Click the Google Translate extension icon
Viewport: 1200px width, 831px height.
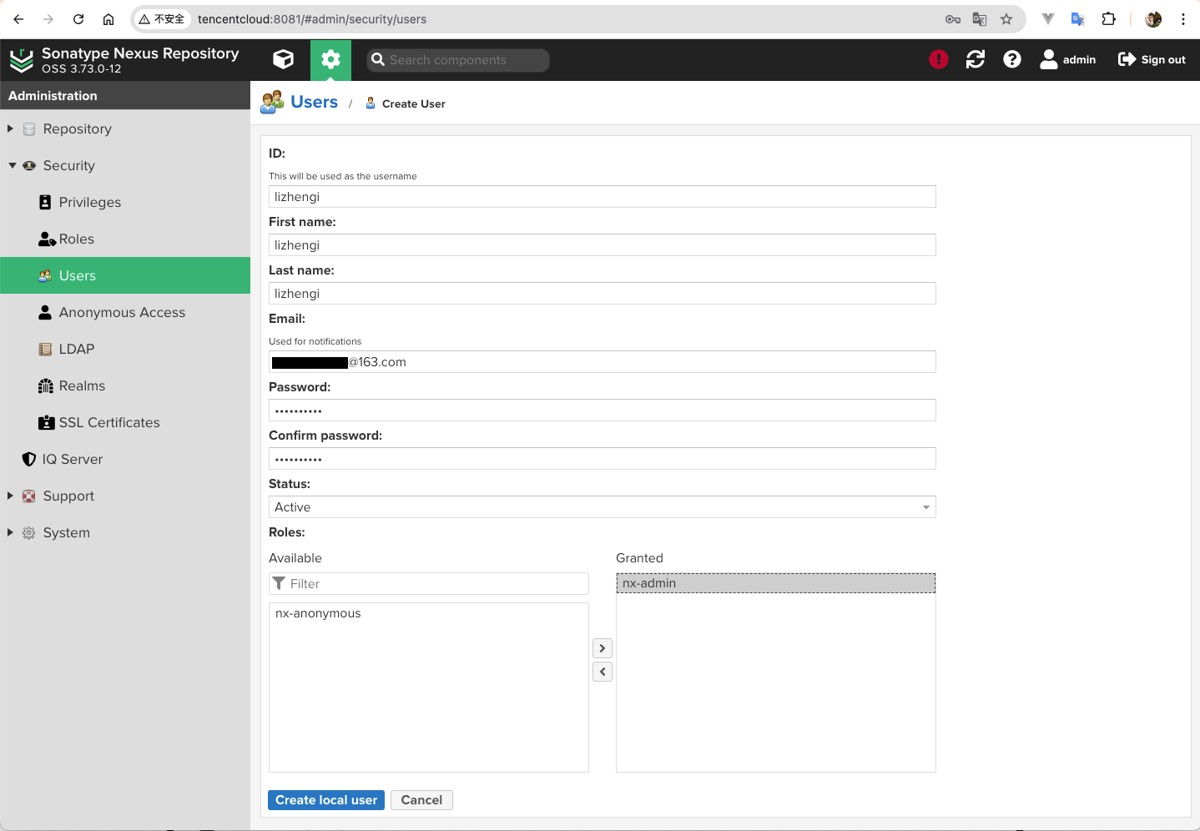click(1077, 19)
